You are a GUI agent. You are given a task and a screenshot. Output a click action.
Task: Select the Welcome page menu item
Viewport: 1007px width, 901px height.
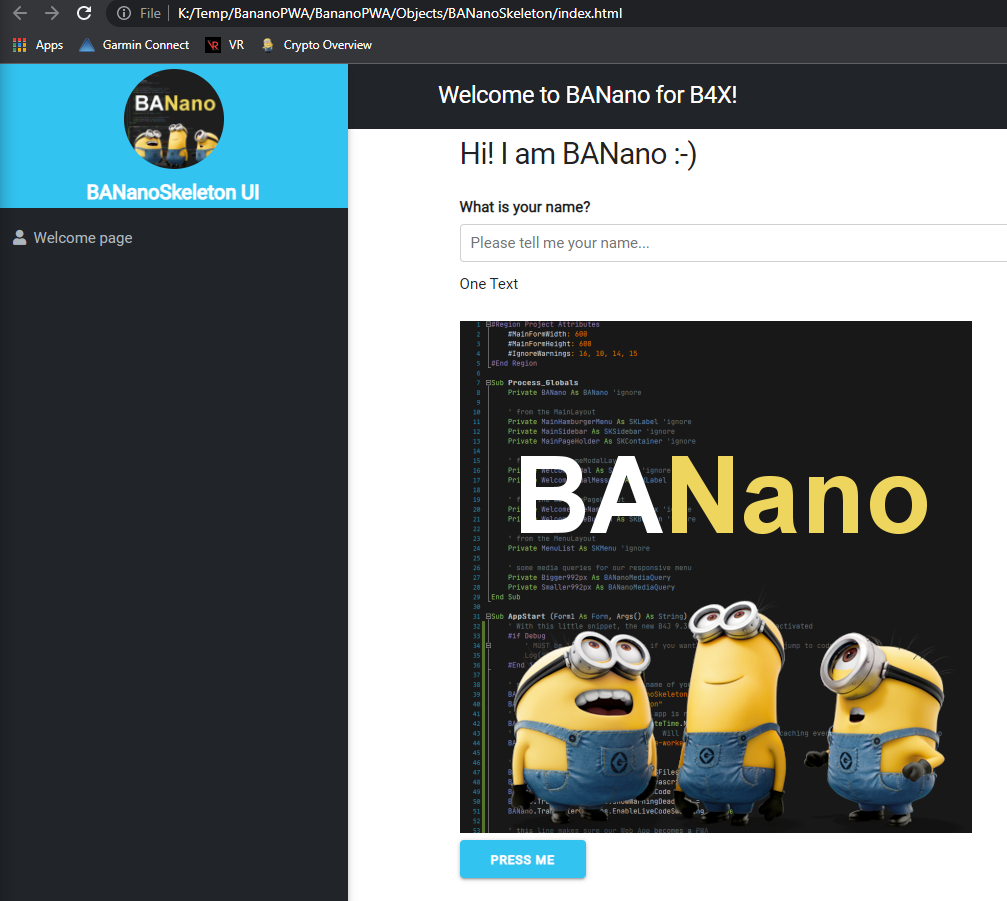point(83,238)
